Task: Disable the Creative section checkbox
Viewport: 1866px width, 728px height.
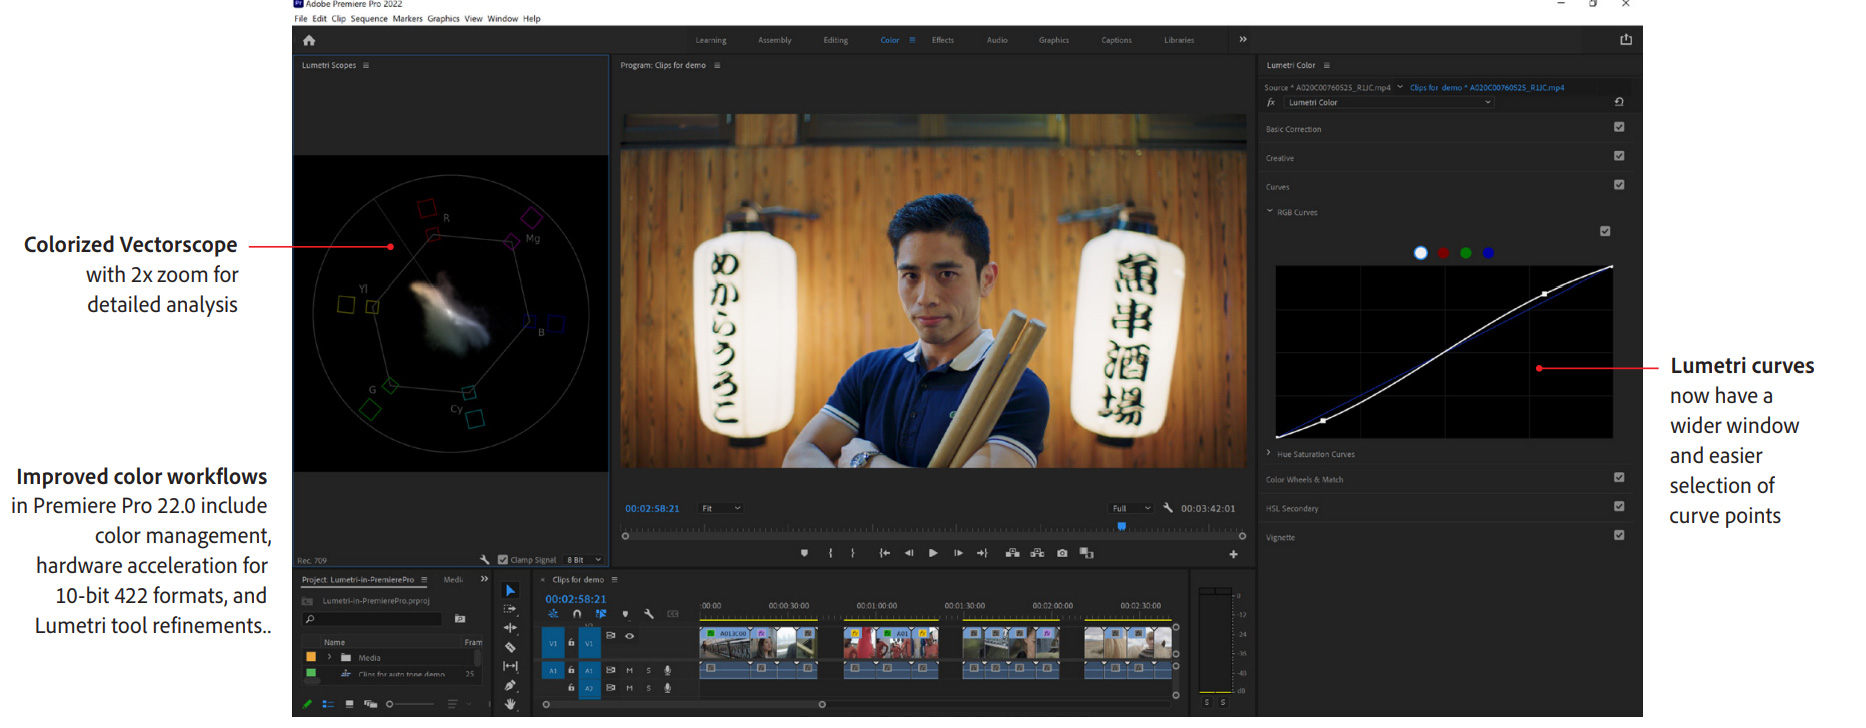Action: 1619,156
